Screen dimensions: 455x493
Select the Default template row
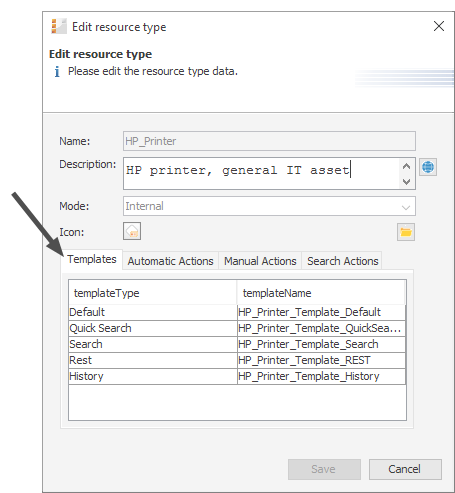(237, 312)
